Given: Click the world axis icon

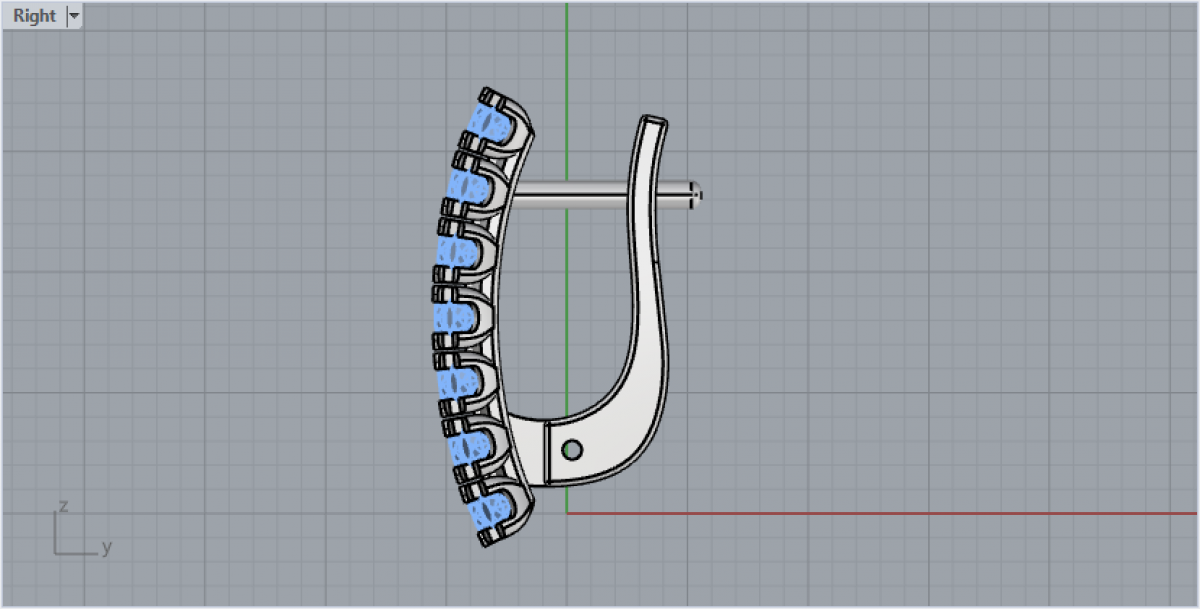Looking at the screenshot, I should tap(82, 528).
